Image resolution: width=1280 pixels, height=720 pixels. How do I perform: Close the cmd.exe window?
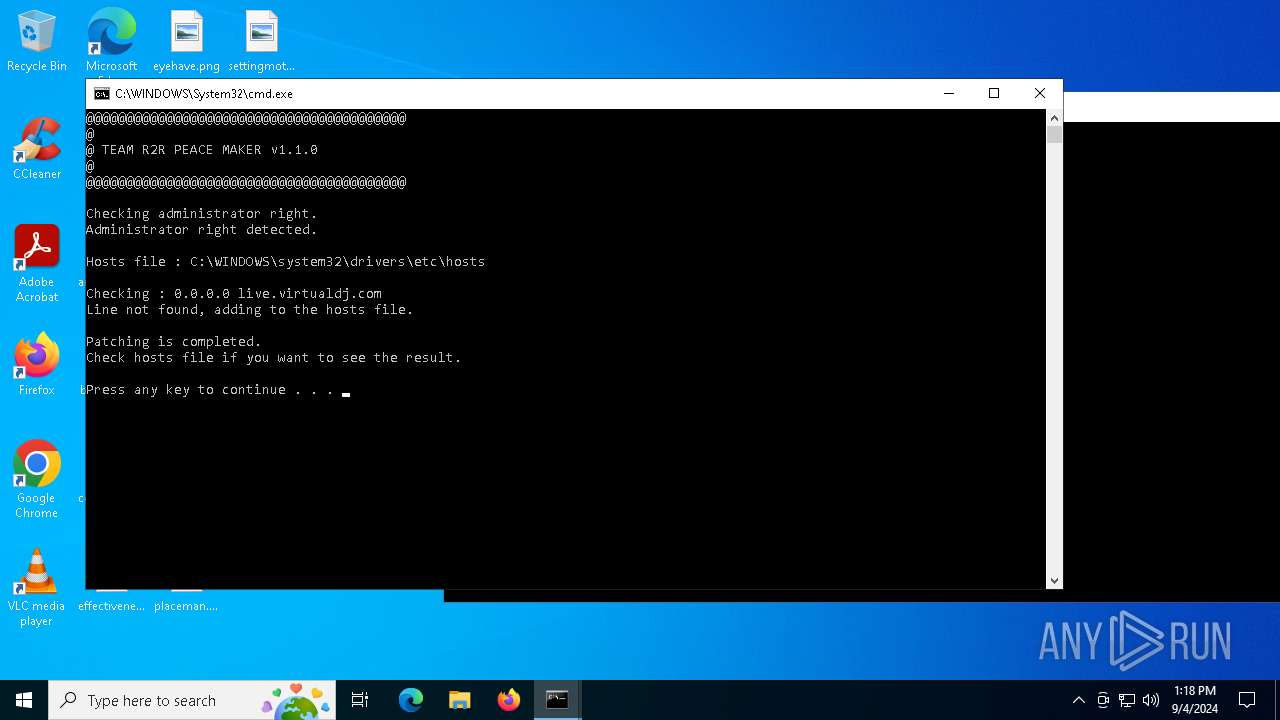point(1040,93)
